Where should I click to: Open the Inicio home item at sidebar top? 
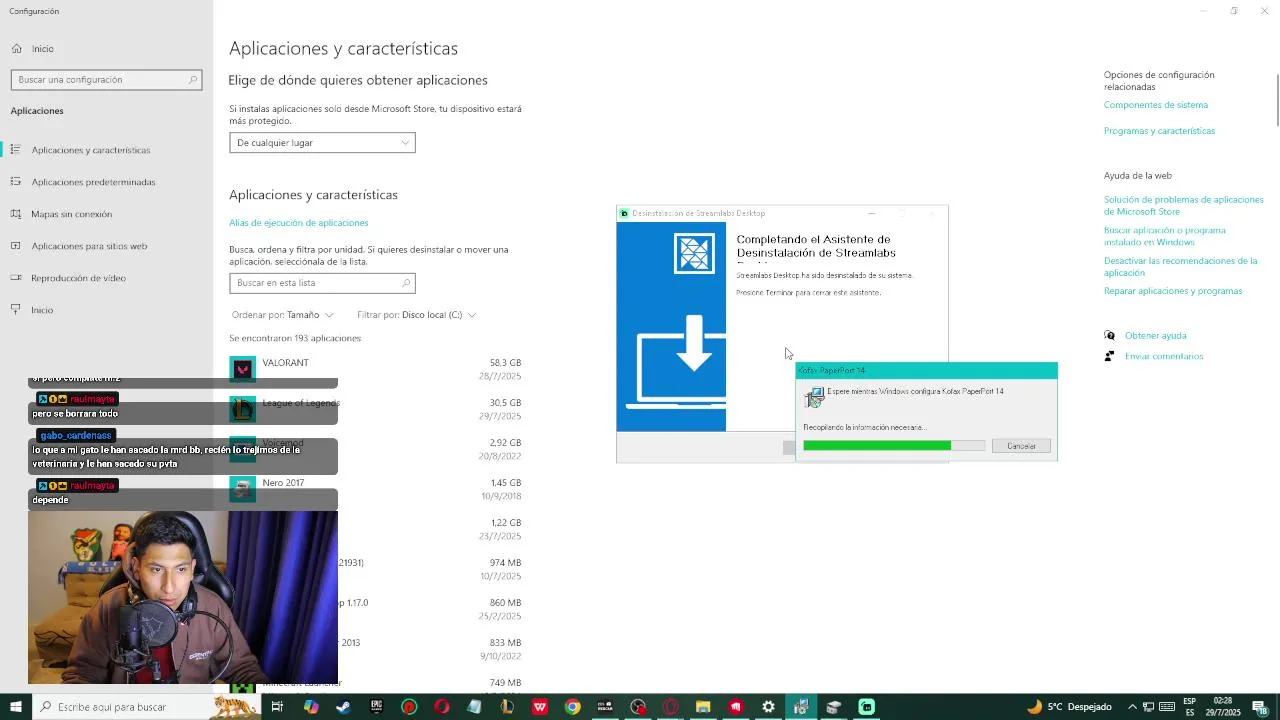[42, 48]
